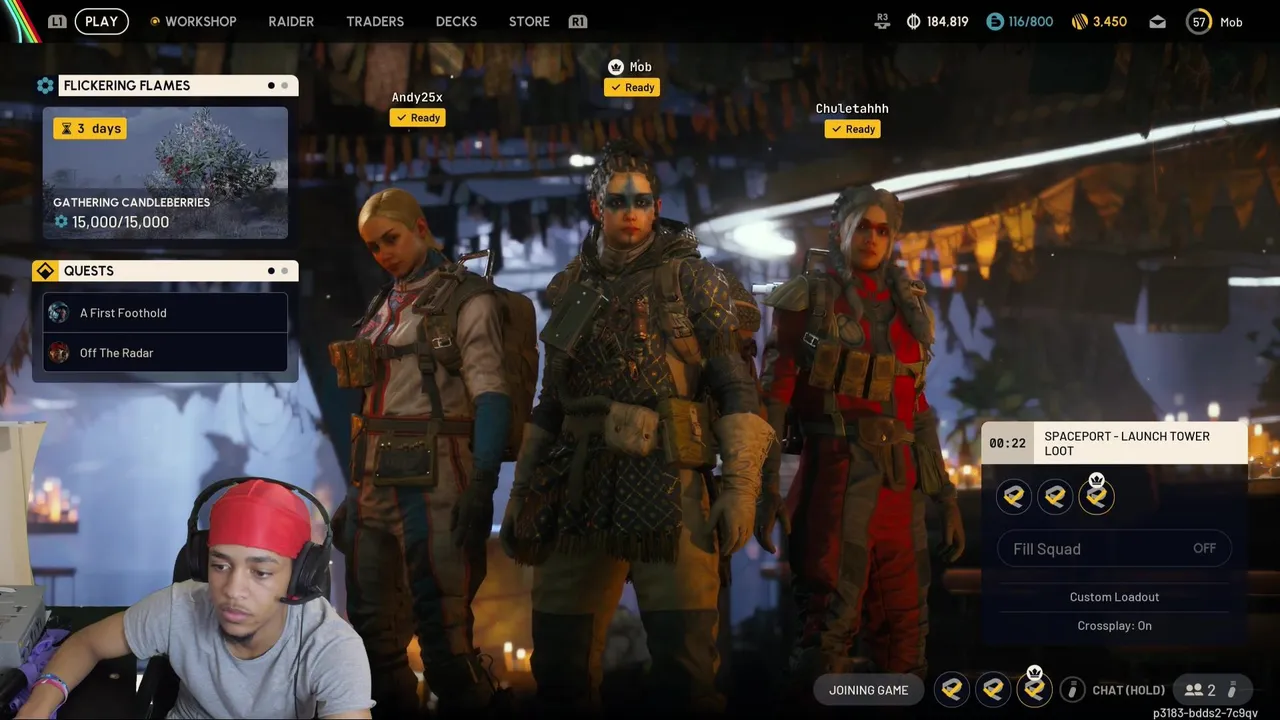Click Mob's Ready status badge
This screenshot has width=1280, height=720.
click(x=632, y=88)
